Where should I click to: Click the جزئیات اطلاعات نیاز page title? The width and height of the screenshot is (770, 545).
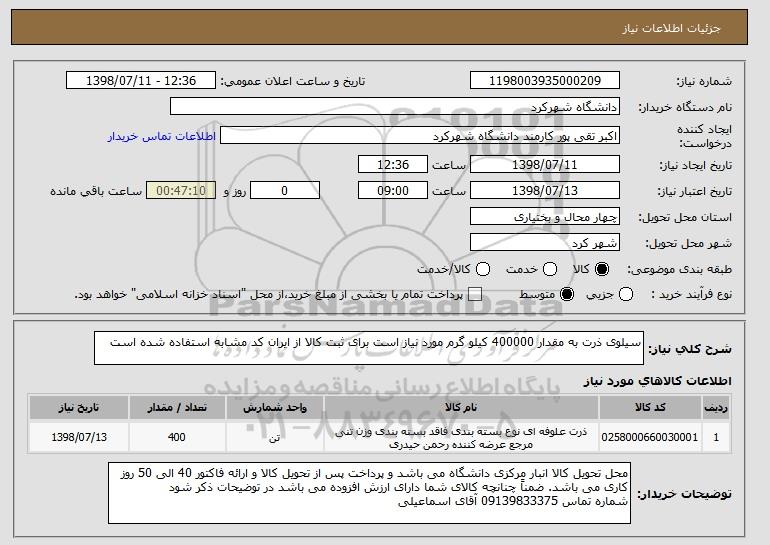point(671,28)
